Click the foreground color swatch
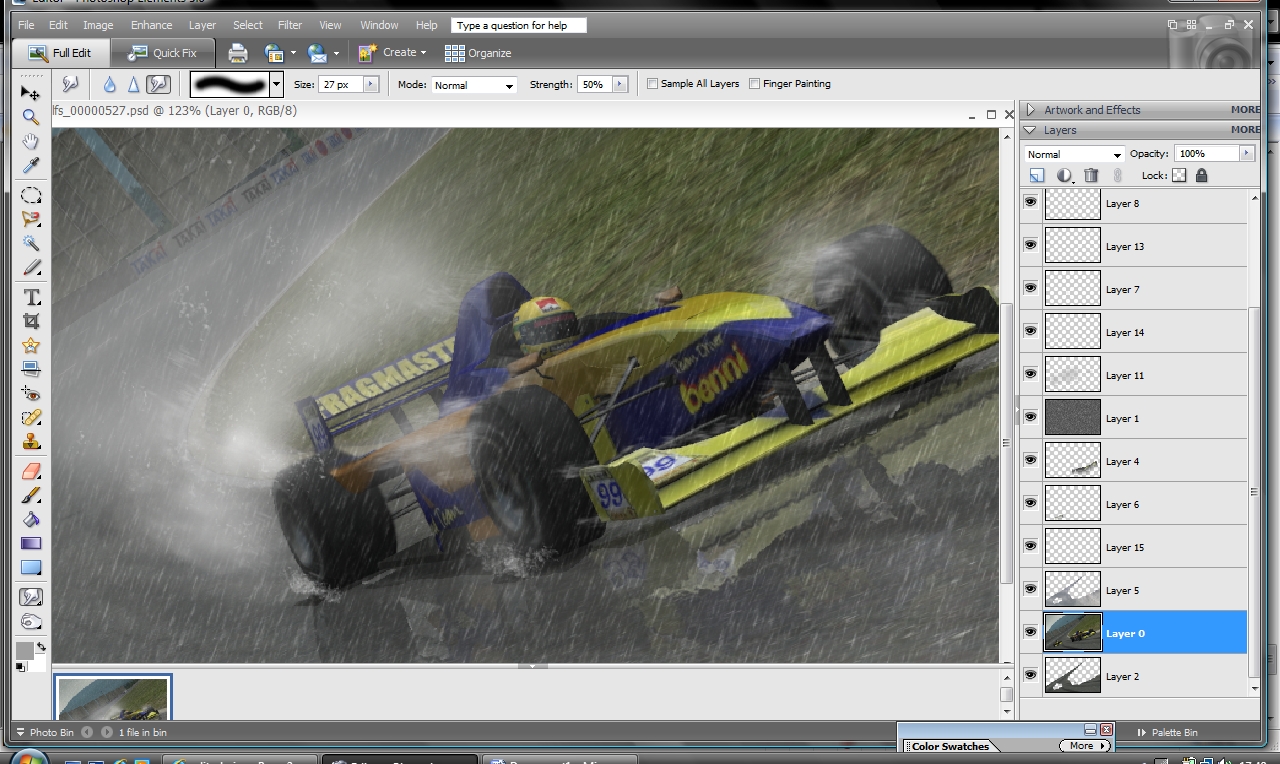Screen dimensions: 1280x764 point(24,651)
